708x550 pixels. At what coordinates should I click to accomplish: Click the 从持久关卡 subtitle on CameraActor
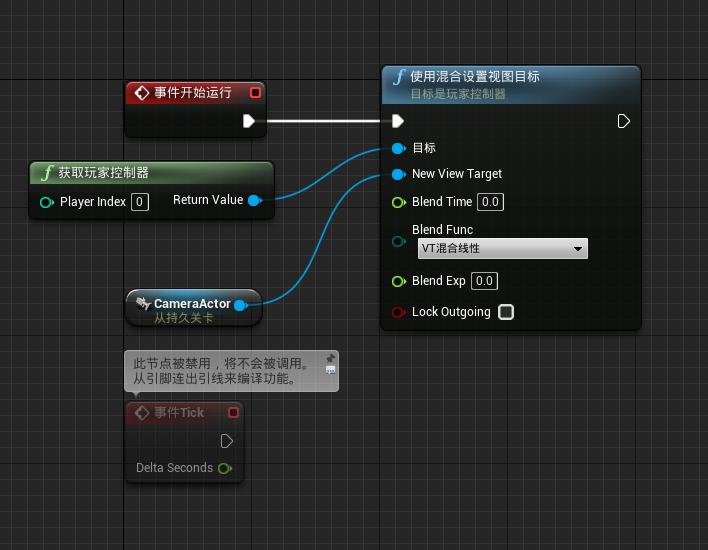(184, 318)
